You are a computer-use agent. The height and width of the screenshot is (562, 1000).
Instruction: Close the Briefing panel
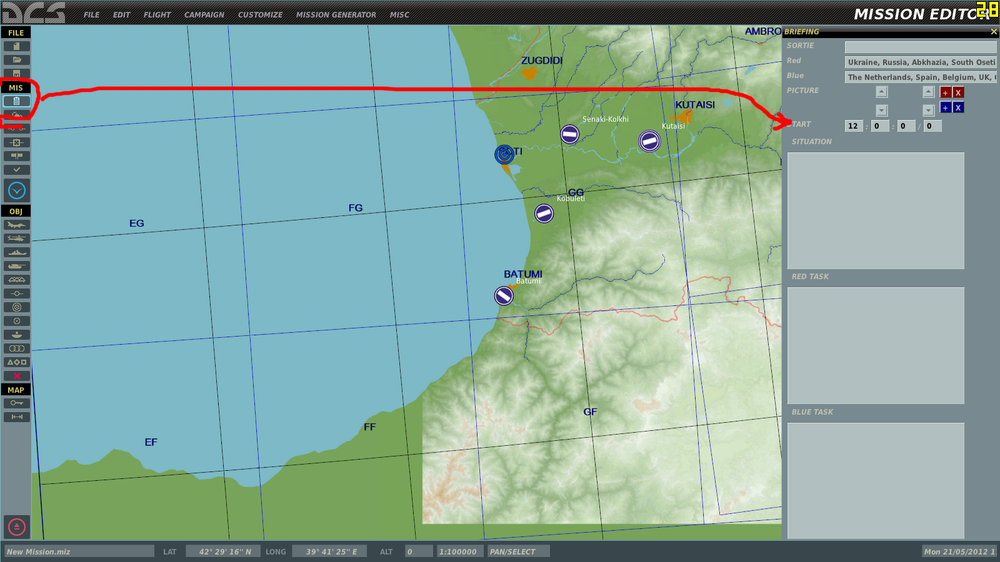coord(993,31)
